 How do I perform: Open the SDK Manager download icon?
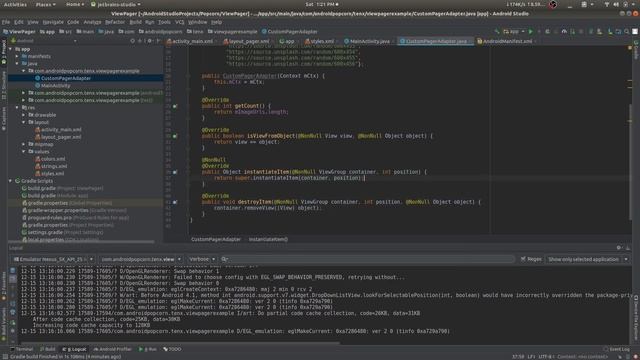click(610, 31)
